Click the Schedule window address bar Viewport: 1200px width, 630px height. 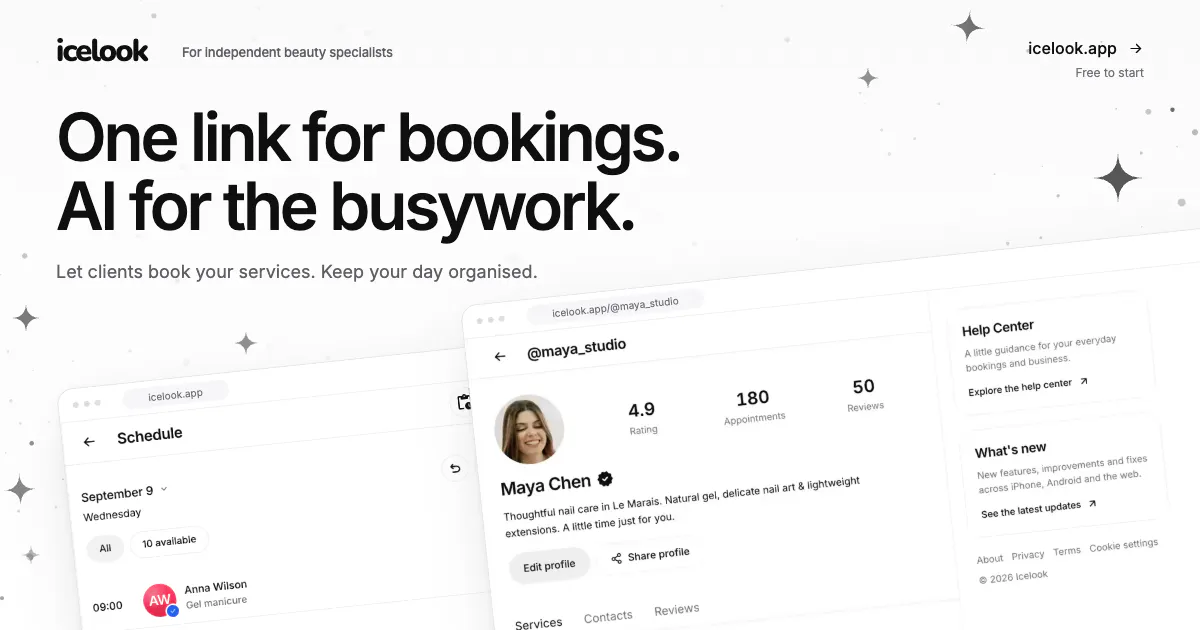pyautogui.click(x=176, y=394)
